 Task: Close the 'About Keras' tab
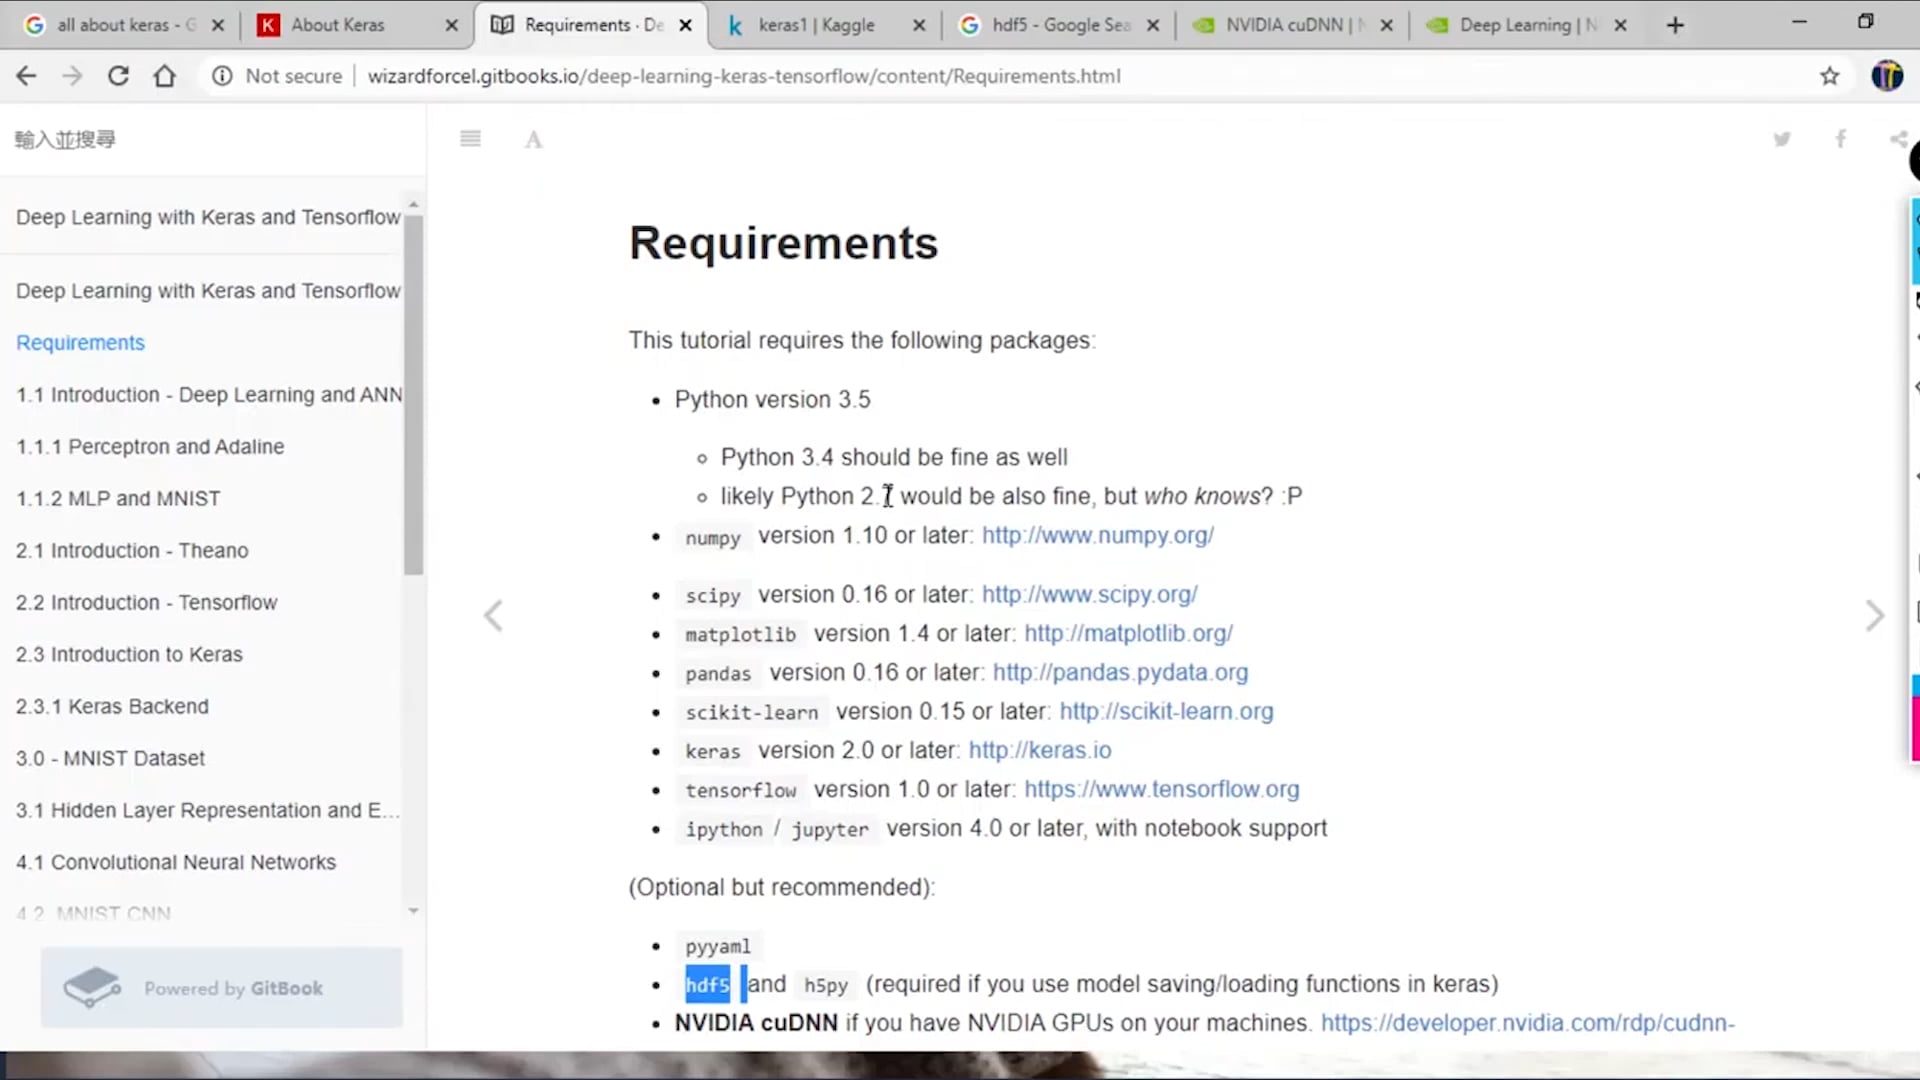coord(452,26)
